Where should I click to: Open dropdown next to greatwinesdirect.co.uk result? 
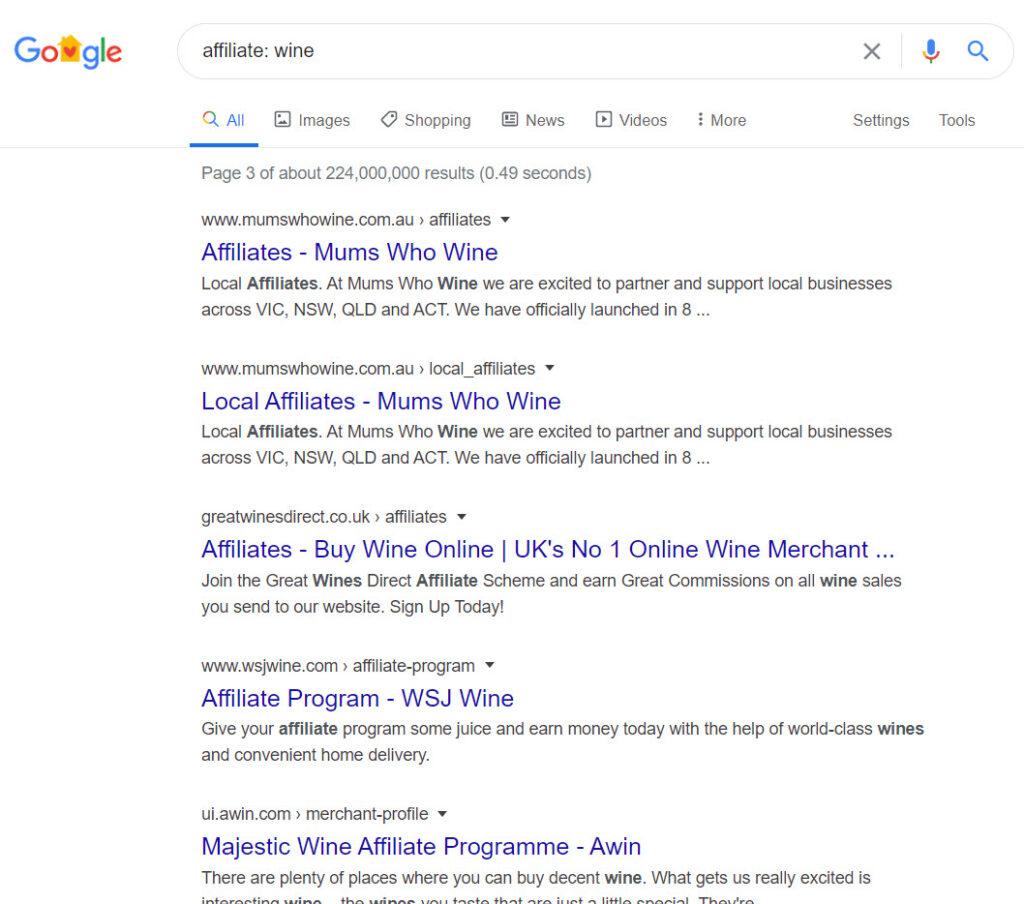[461, 517]
